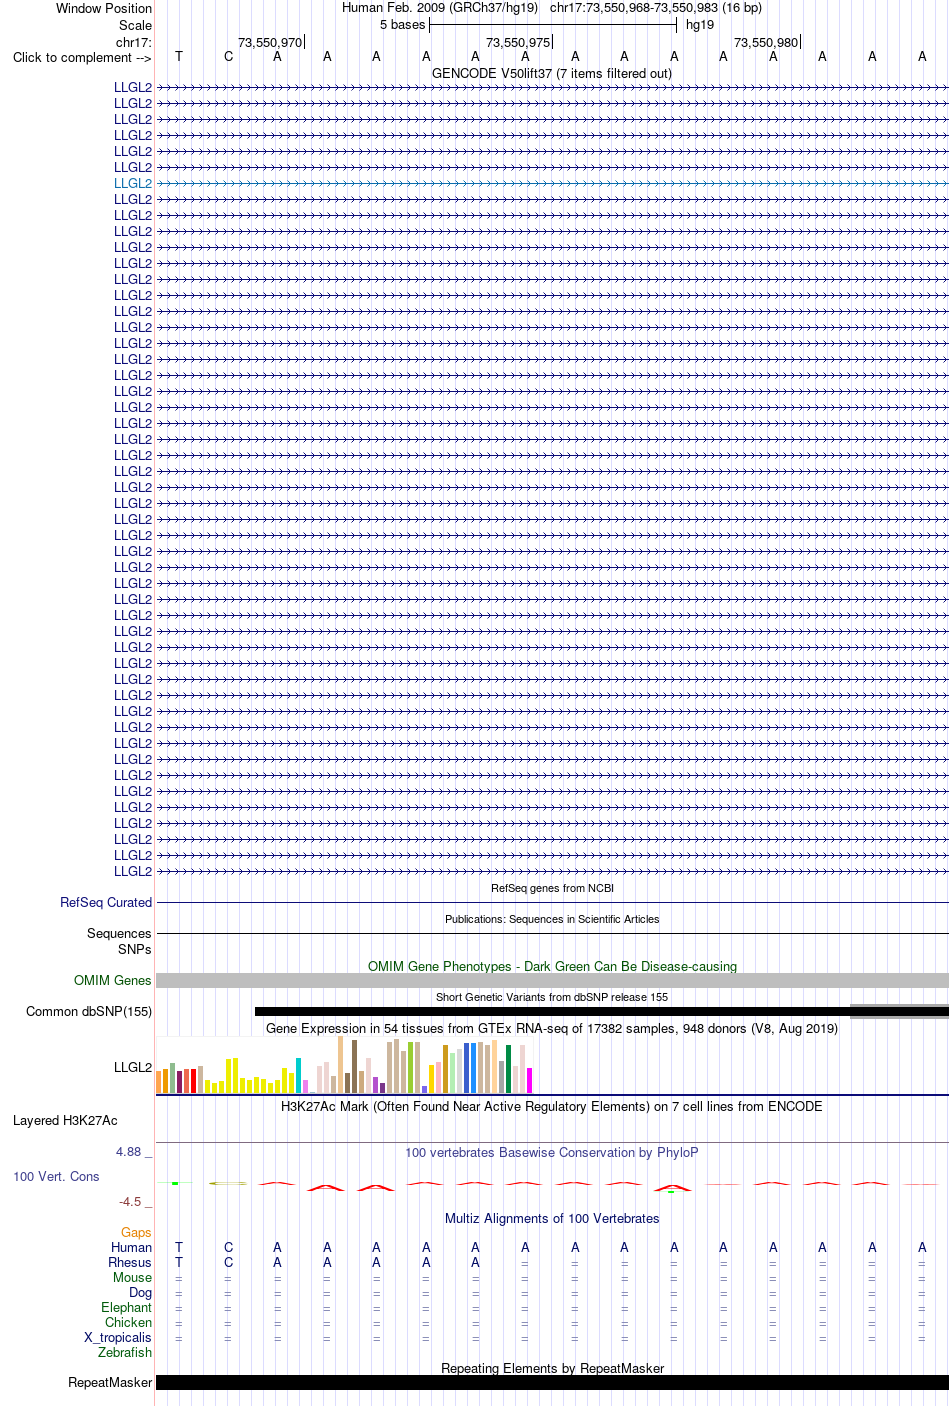This screenshot has width=950, height=1406.
Task: Click 'Short Genetic Variants from dbSNP release 155'
Action: pos(552,997)
